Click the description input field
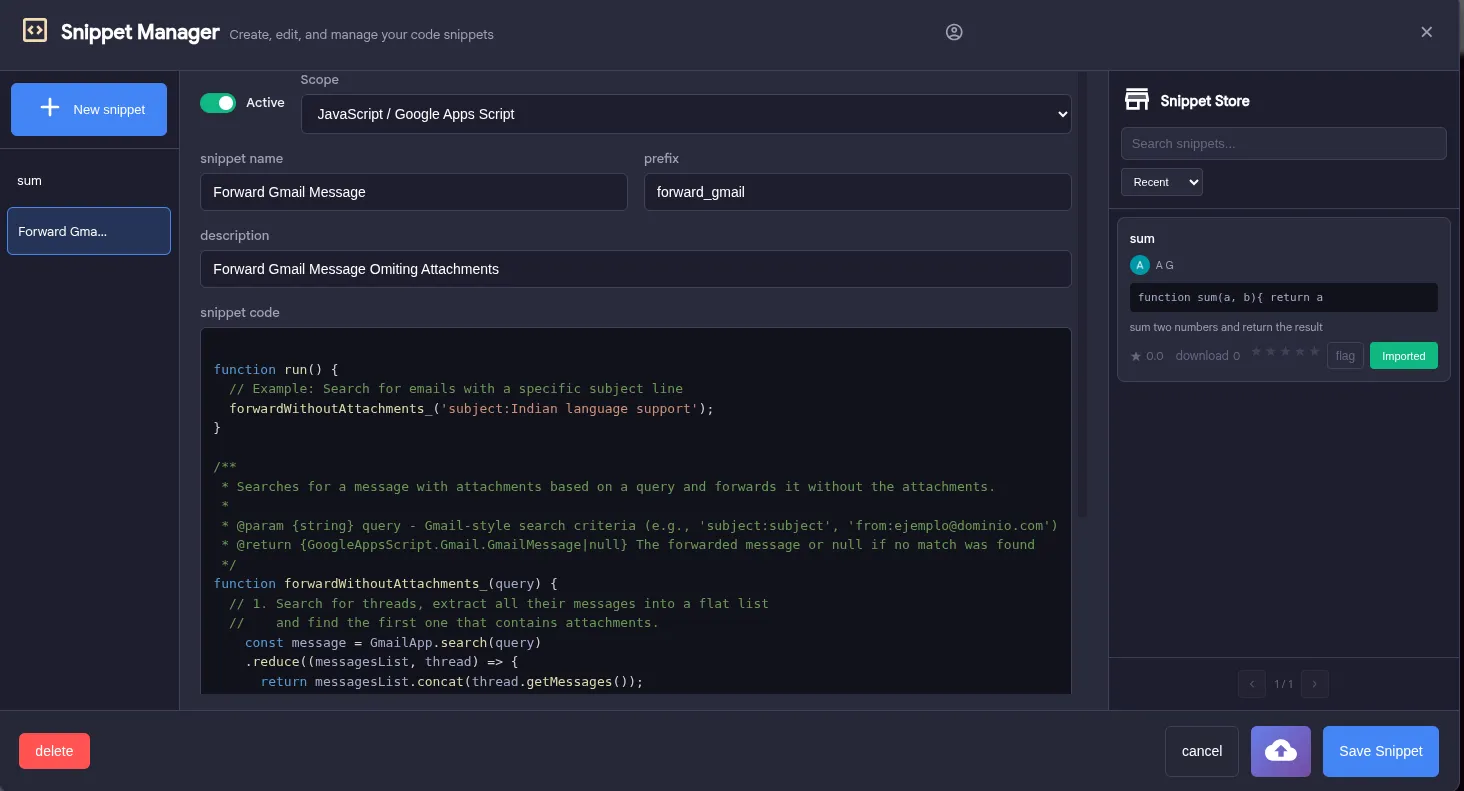 [636, 269]
